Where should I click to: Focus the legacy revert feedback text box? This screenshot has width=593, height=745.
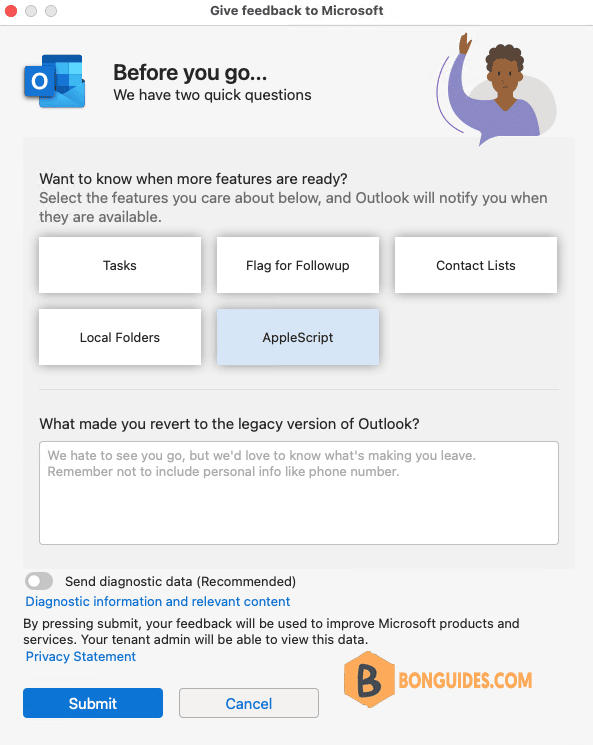(299, 493)
